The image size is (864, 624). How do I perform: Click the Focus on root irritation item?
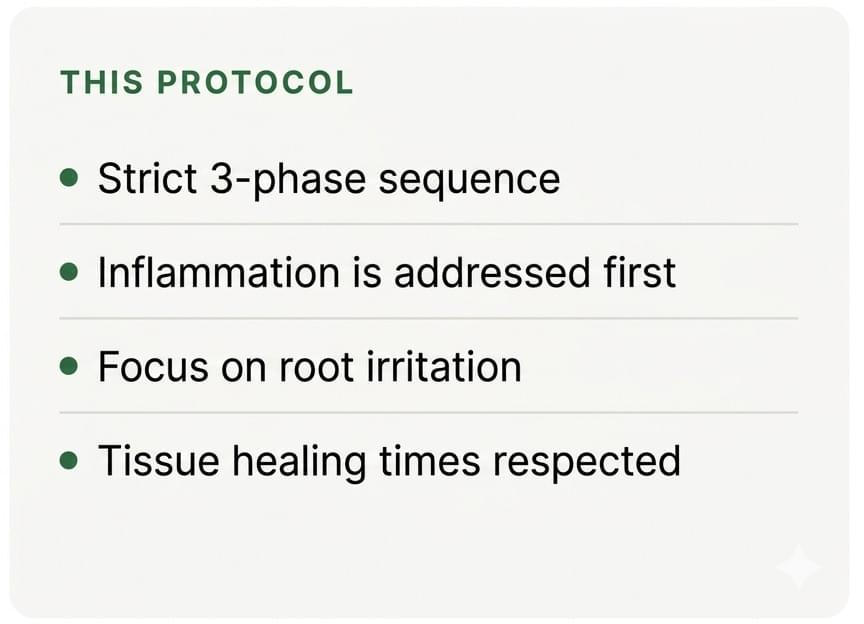(x=309, y=367)
